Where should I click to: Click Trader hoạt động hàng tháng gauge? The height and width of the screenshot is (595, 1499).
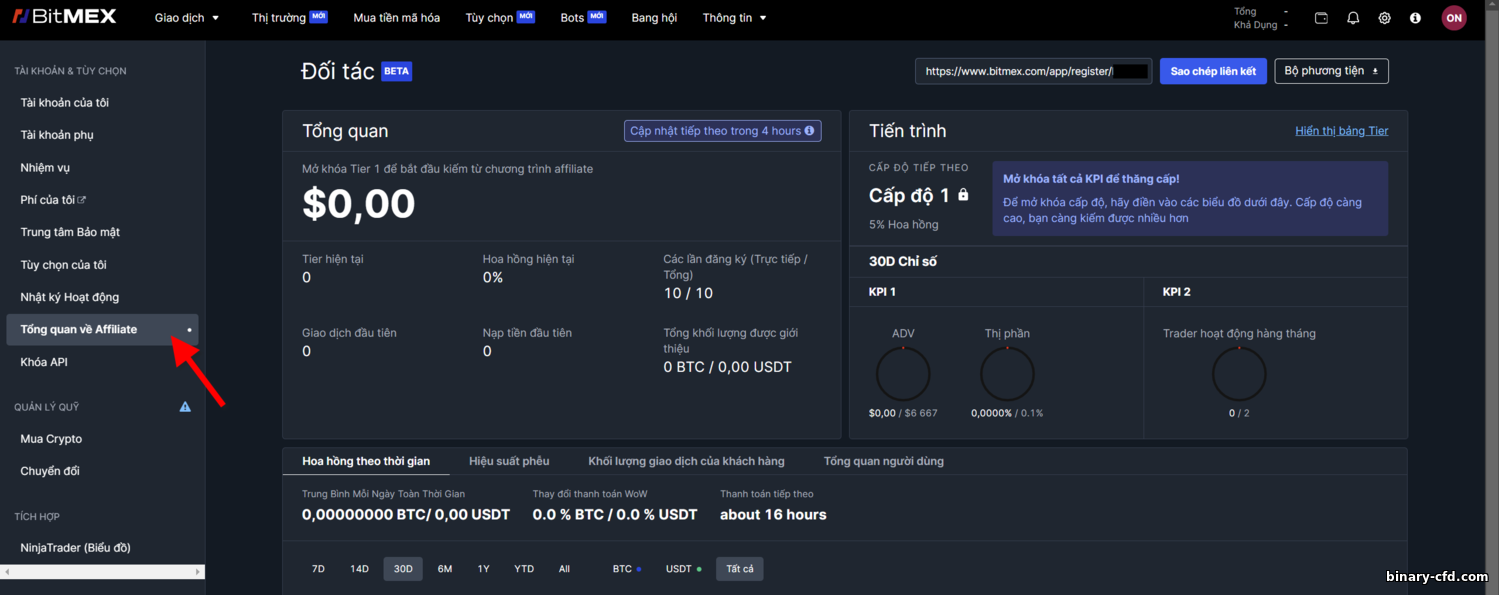point(1239,375)
